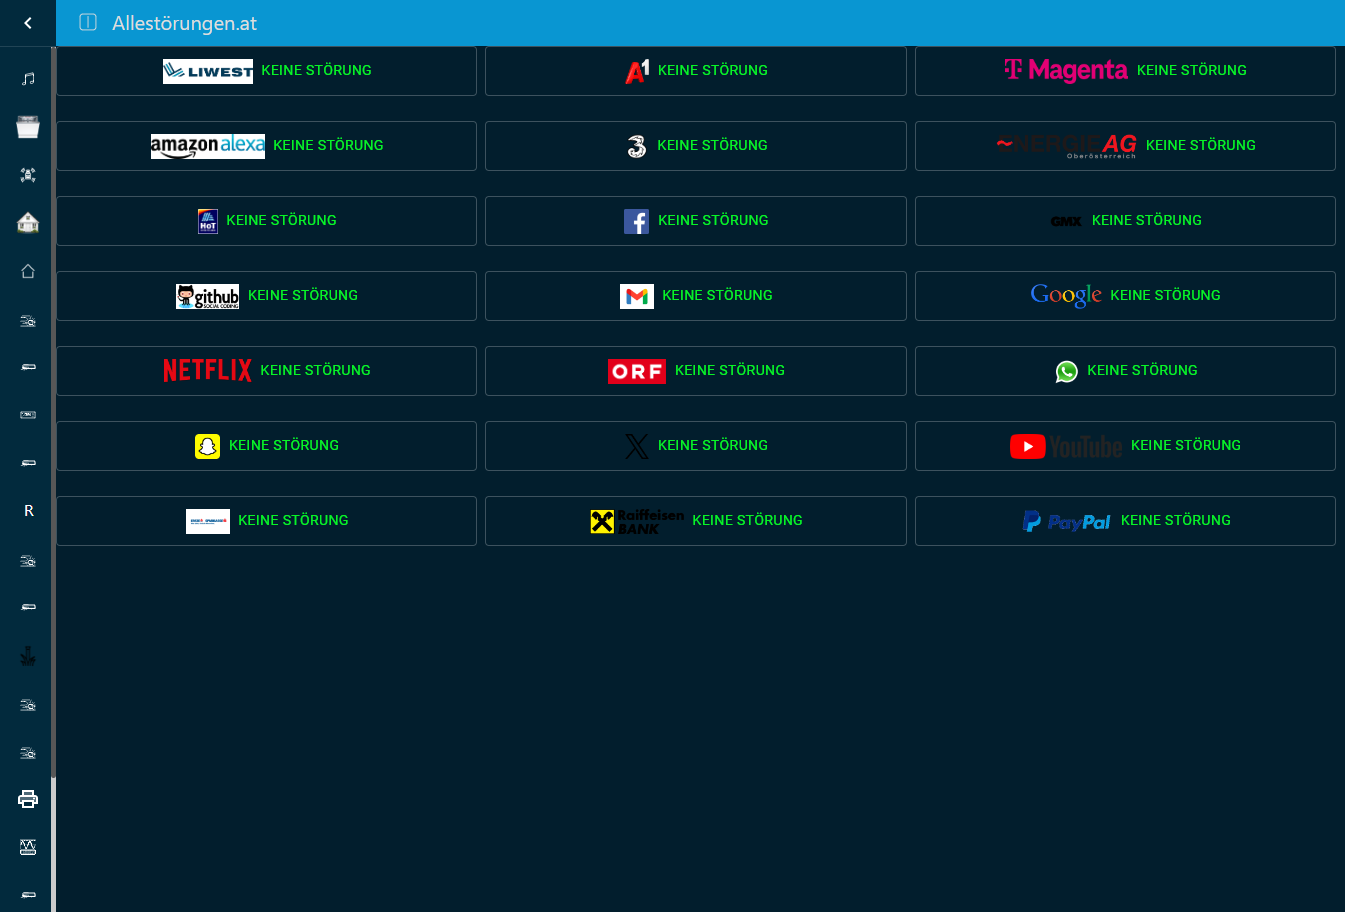The image size is (1345, 912).
Task: Open the music note sidebar item
Action: [x=28, y=78]
